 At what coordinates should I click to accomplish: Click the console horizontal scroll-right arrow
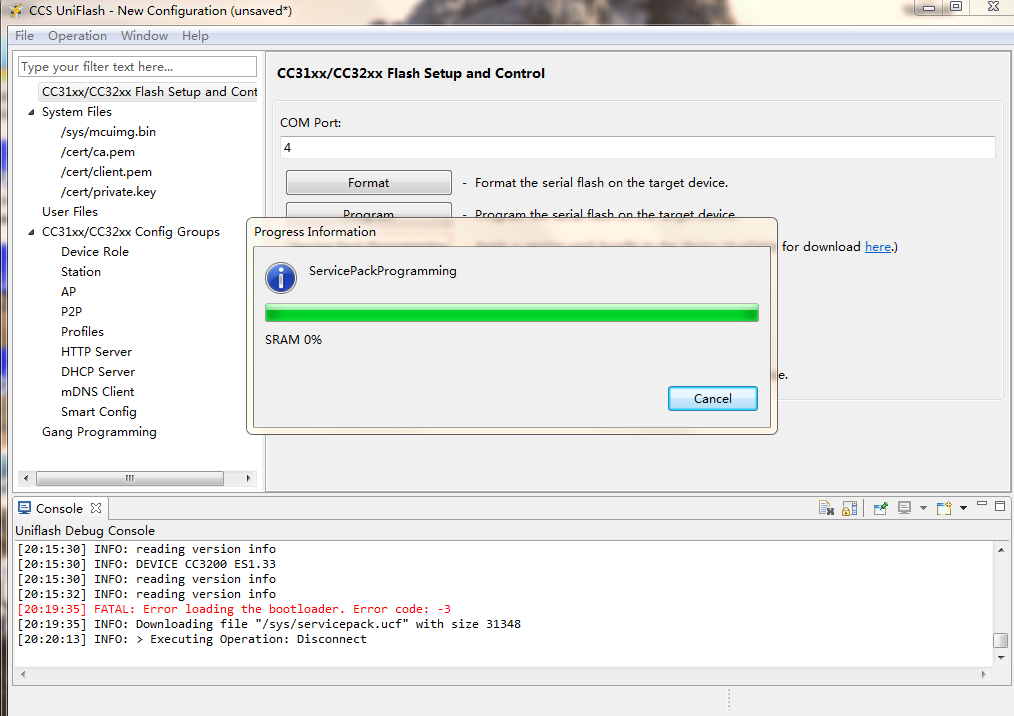[x=984, y=674]
